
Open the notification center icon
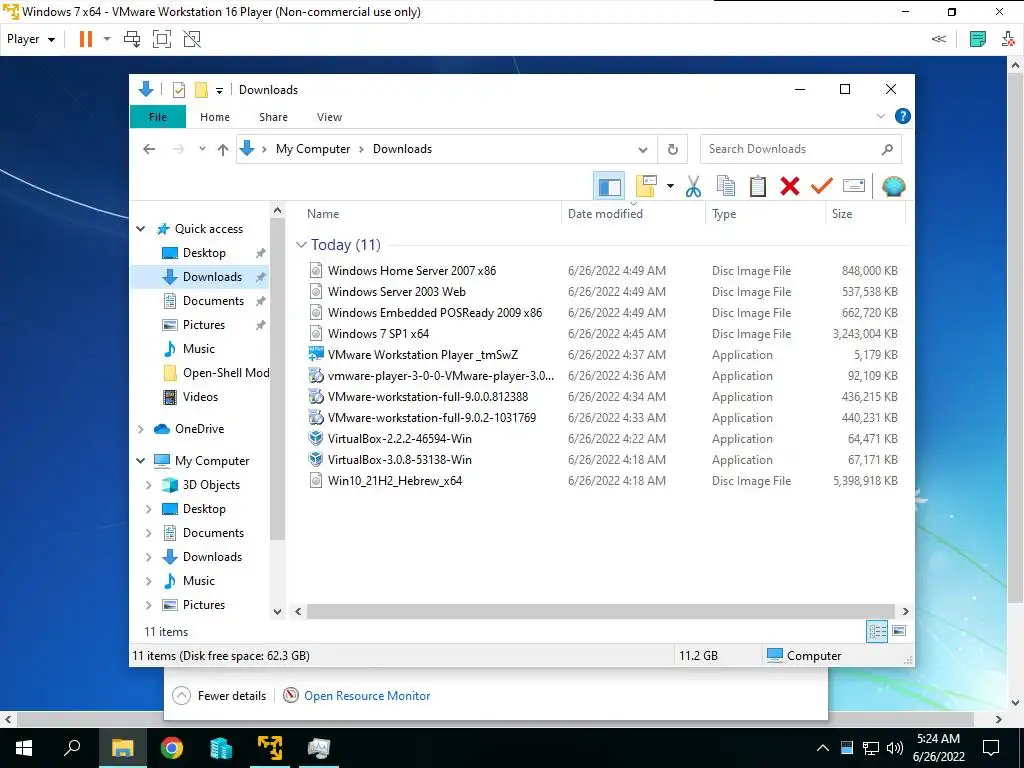991,748
